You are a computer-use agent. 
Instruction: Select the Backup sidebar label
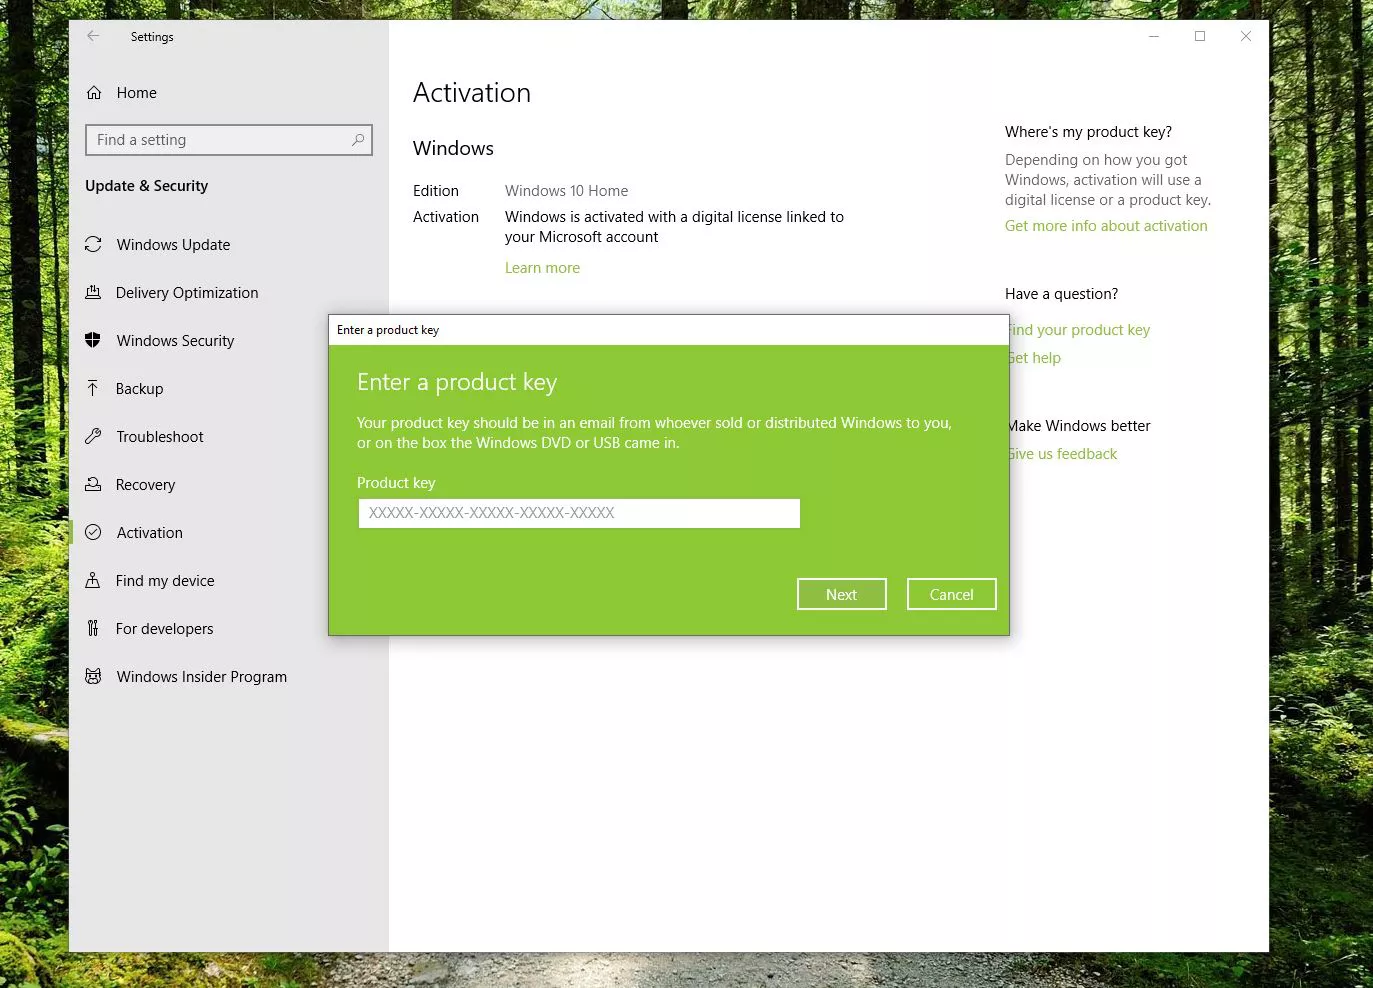[x=139, y=389]
